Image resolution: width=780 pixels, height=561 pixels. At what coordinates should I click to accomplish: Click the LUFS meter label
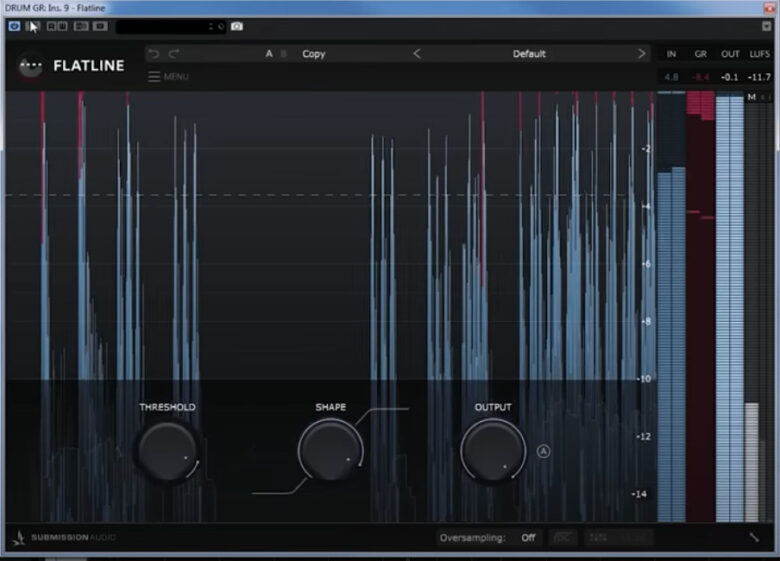tap(759, 54)
